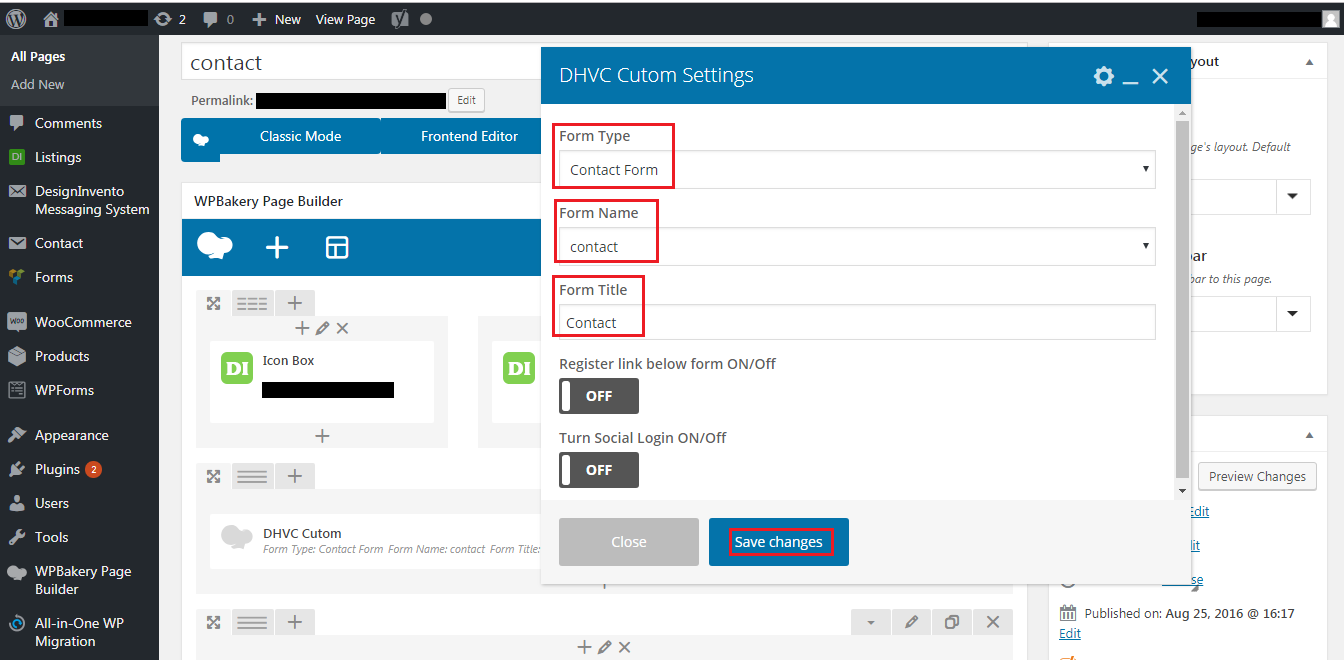Screen dimensions: 1344x660
Task: Open the updates icon showing 2
Action: pos(163,19)
